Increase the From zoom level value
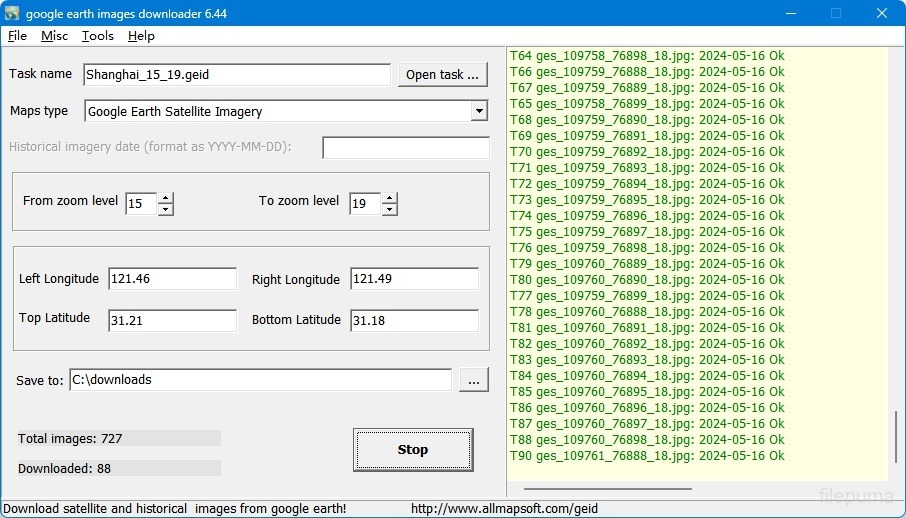This screenshot has width=906, height=518. click(166, 198)
